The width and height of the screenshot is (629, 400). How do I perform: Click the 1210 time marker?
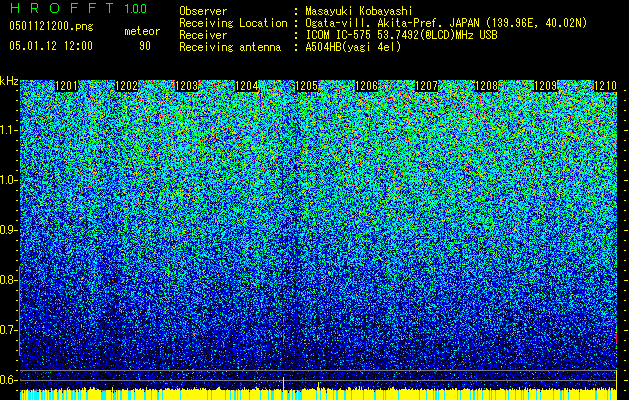coord(605,86)
